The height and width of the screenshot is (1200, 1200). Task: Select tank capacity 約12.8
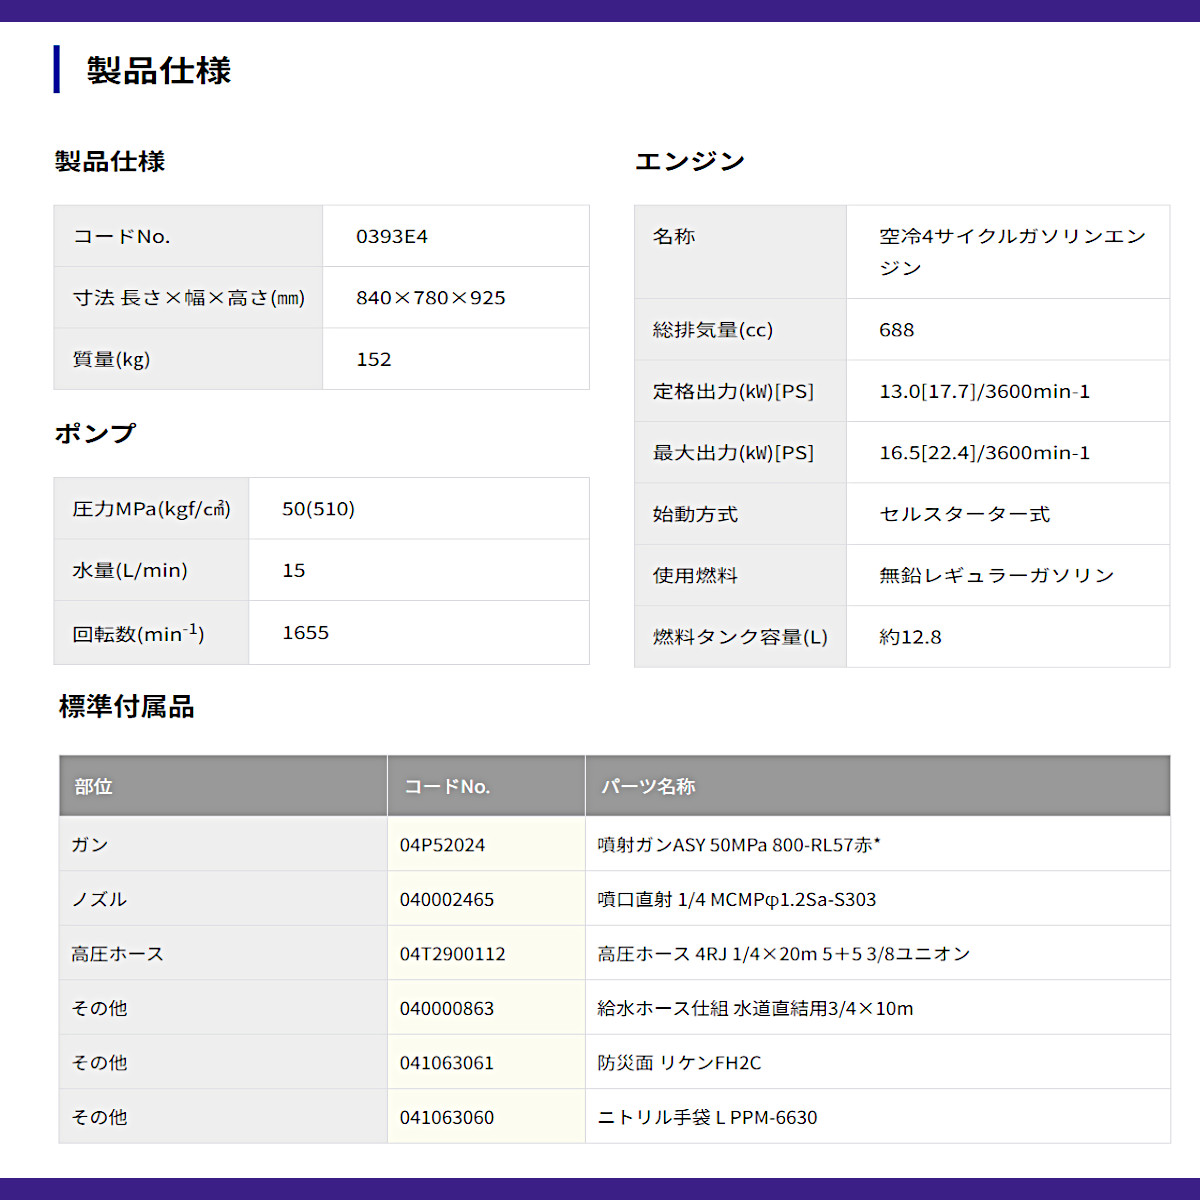[x=910, y=637]
